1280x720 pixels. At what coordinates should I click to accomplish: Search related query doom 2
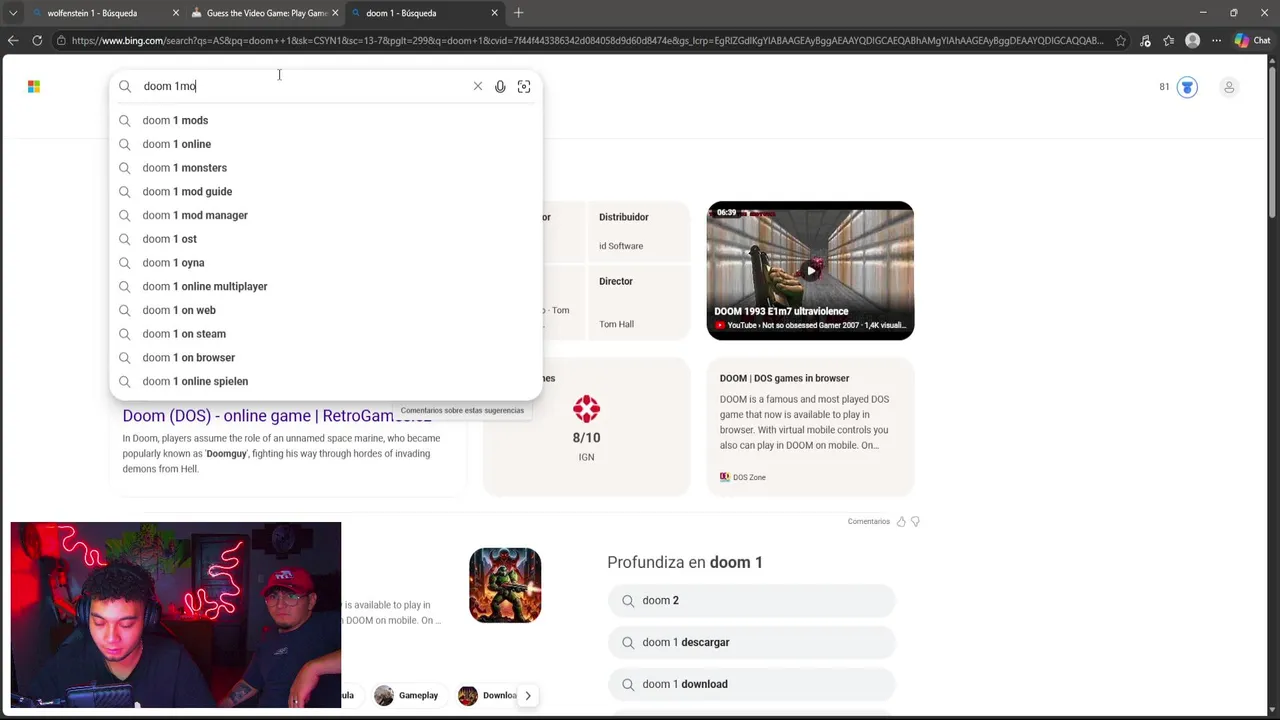coord(751,600)
